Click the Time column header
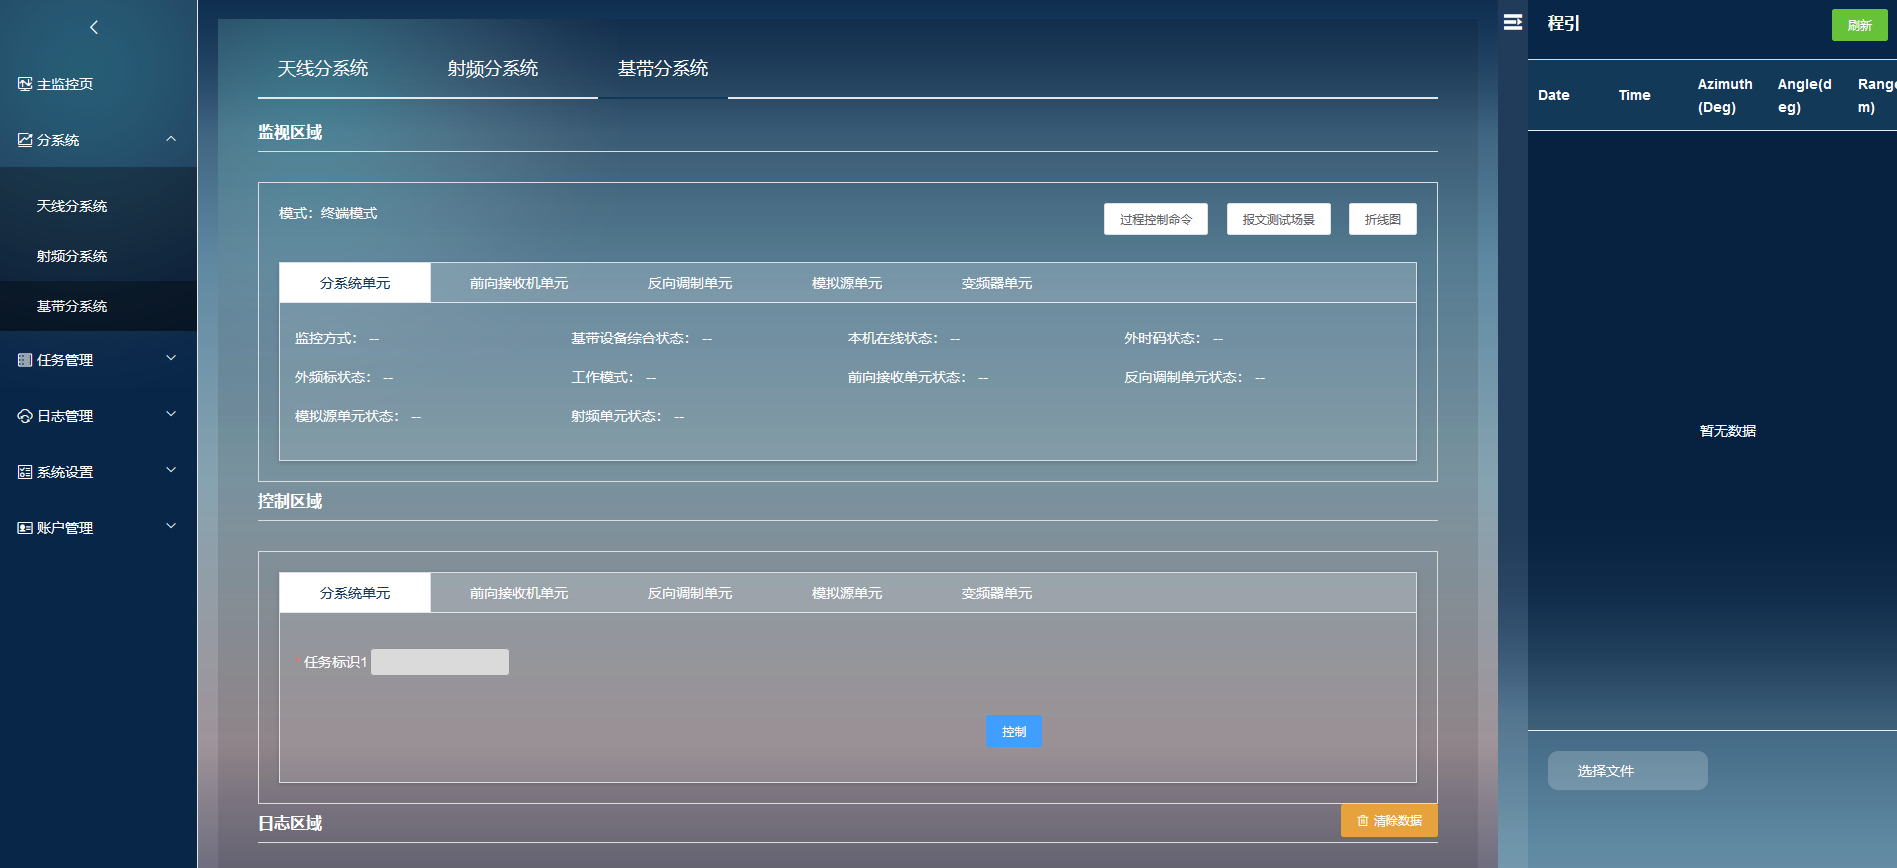The image size is (1897, 868). (1634, 95)
